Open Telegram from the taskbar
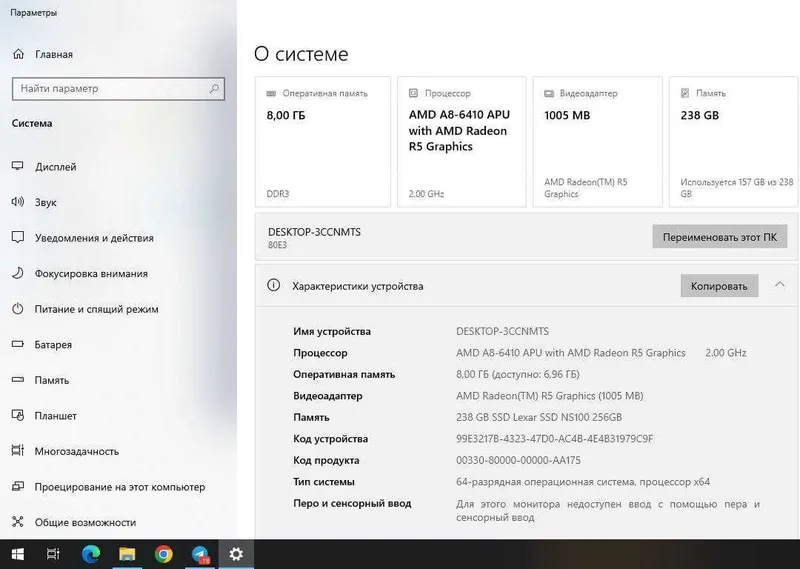Image resolution: width=800 pixels, height=569 pixels. (200, 554)
